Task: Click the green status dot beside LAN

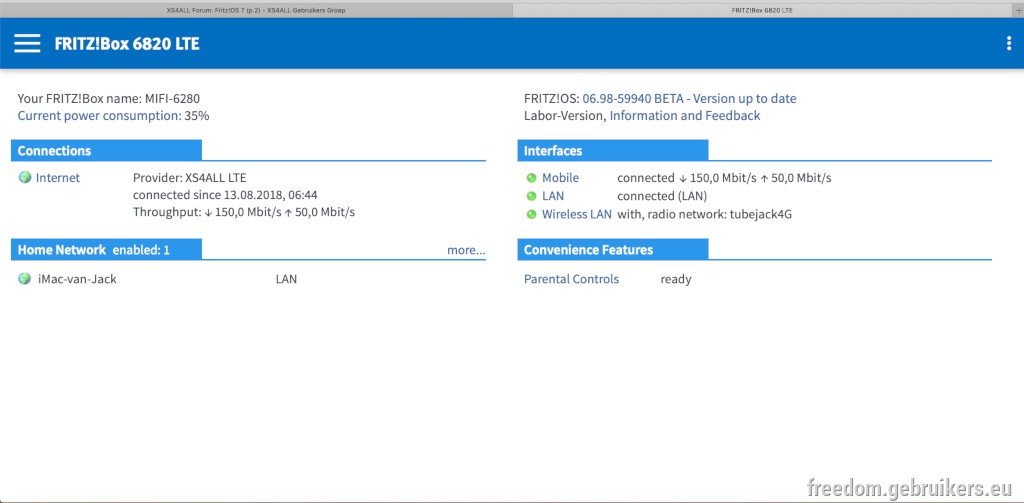Action: coord(531,196)
